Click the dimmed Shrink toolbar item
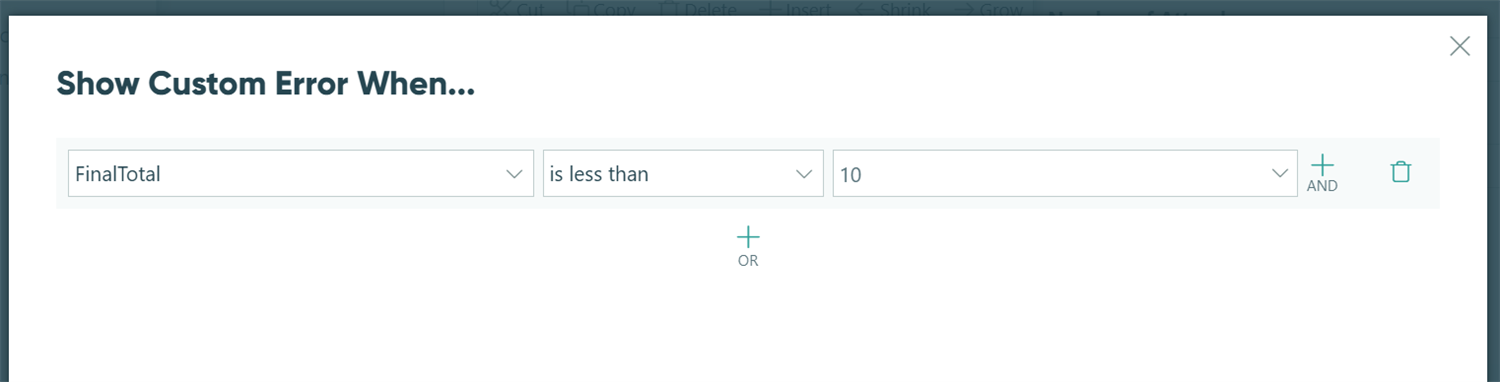The height and width of the screenshot is (382, 1500). 893,9
